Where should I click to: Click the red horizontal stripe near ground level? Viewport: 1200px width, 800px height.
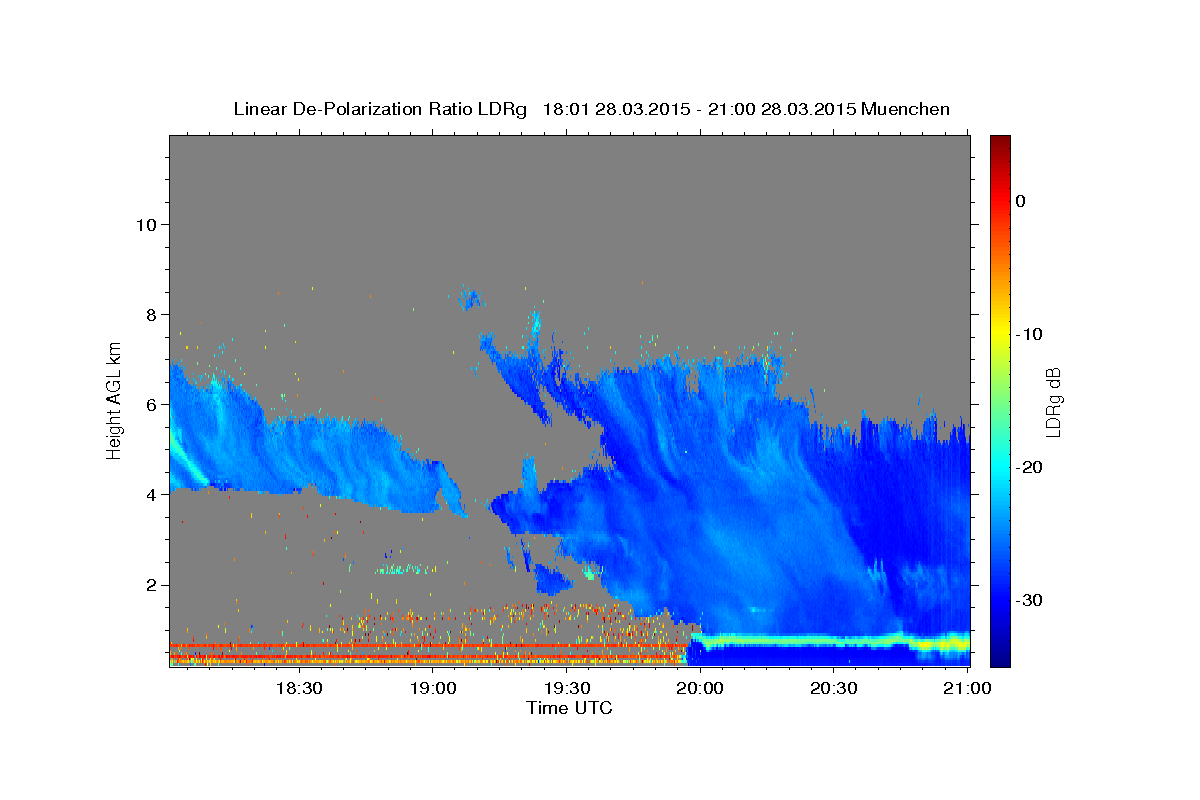[428, 647]
